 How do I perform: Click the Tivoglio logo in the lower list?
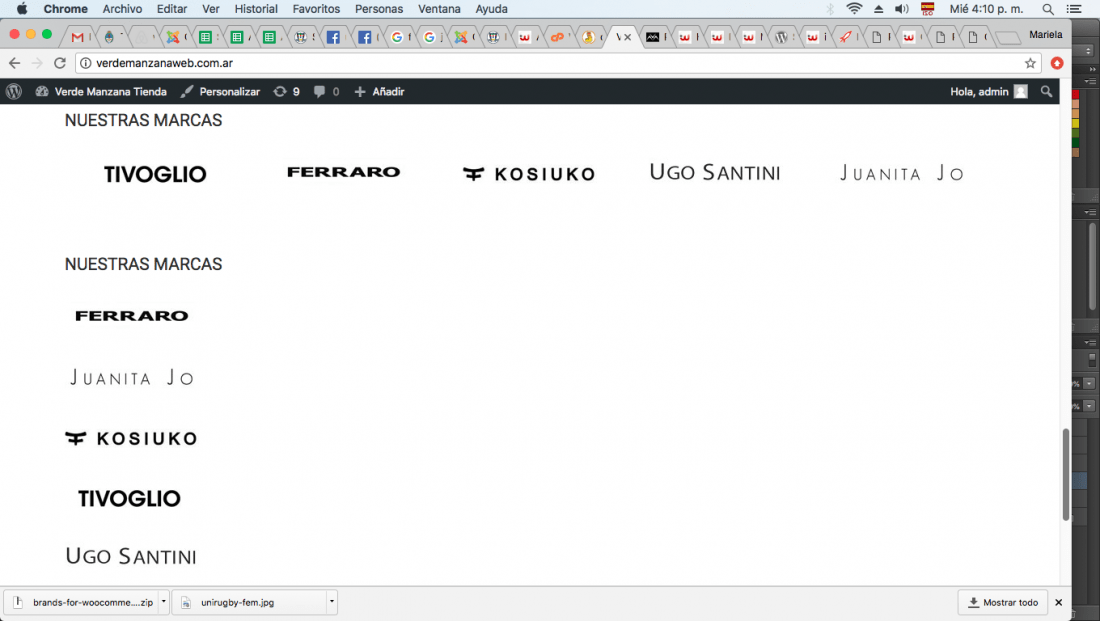[129, 499]
